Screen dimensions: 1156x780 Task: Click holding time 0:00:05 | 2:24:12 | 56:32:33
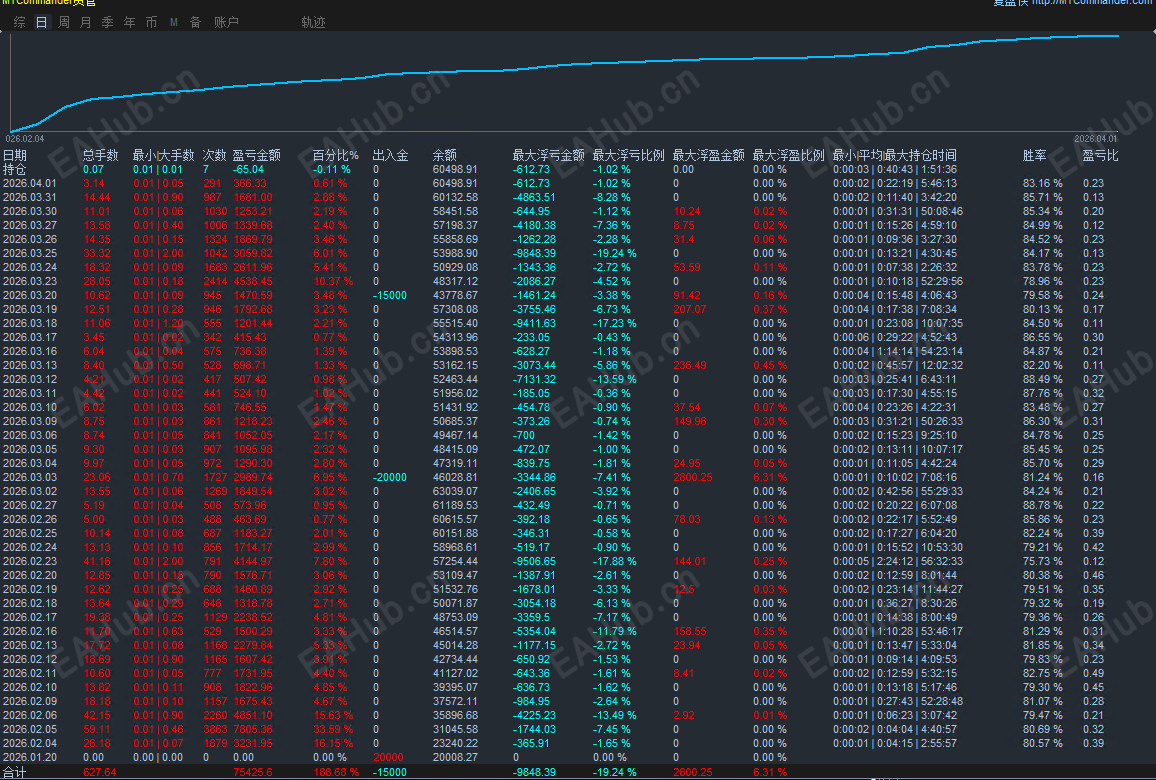point(898,561)
